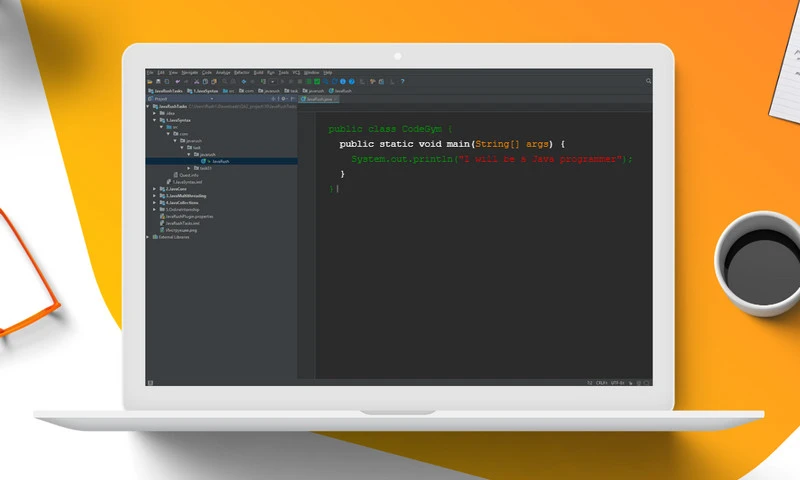Click the 1.JavaSyntax breadcrumb in navigation bar
Viewport: 800px width, 480px height.
[x=203, y=91]
